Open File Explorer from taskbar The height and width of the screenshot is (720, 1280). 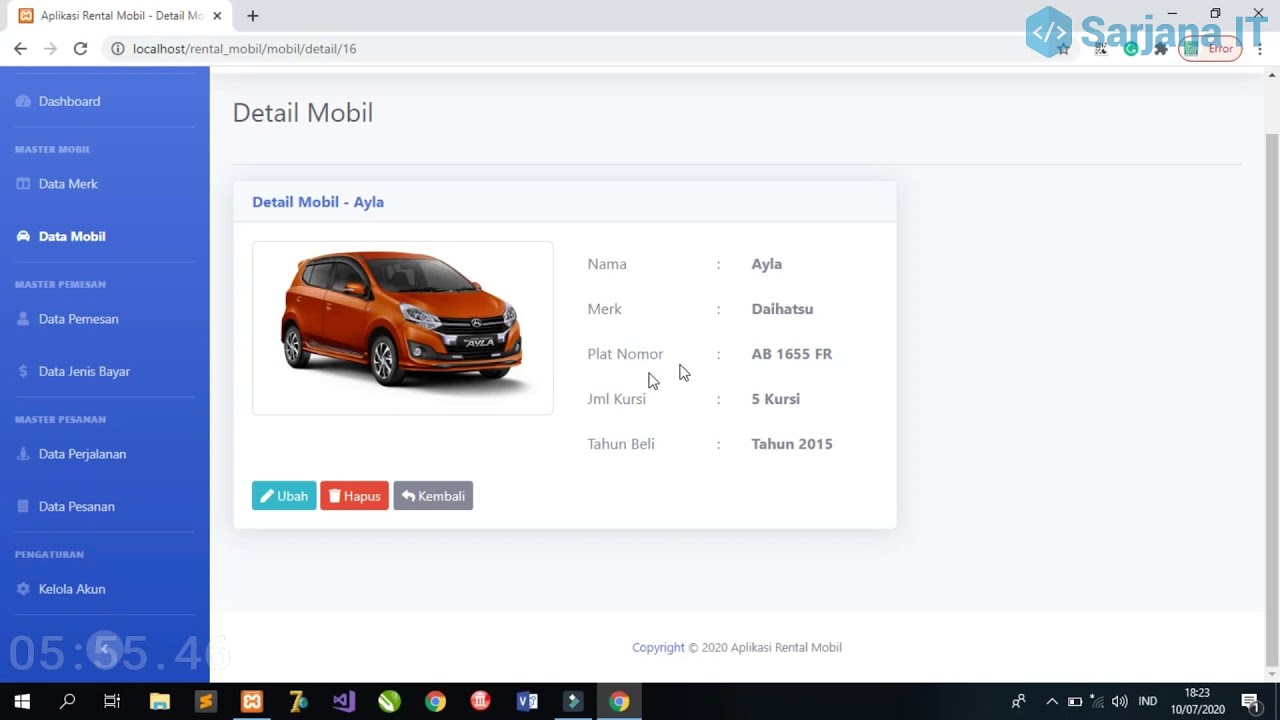coord(160,701)
